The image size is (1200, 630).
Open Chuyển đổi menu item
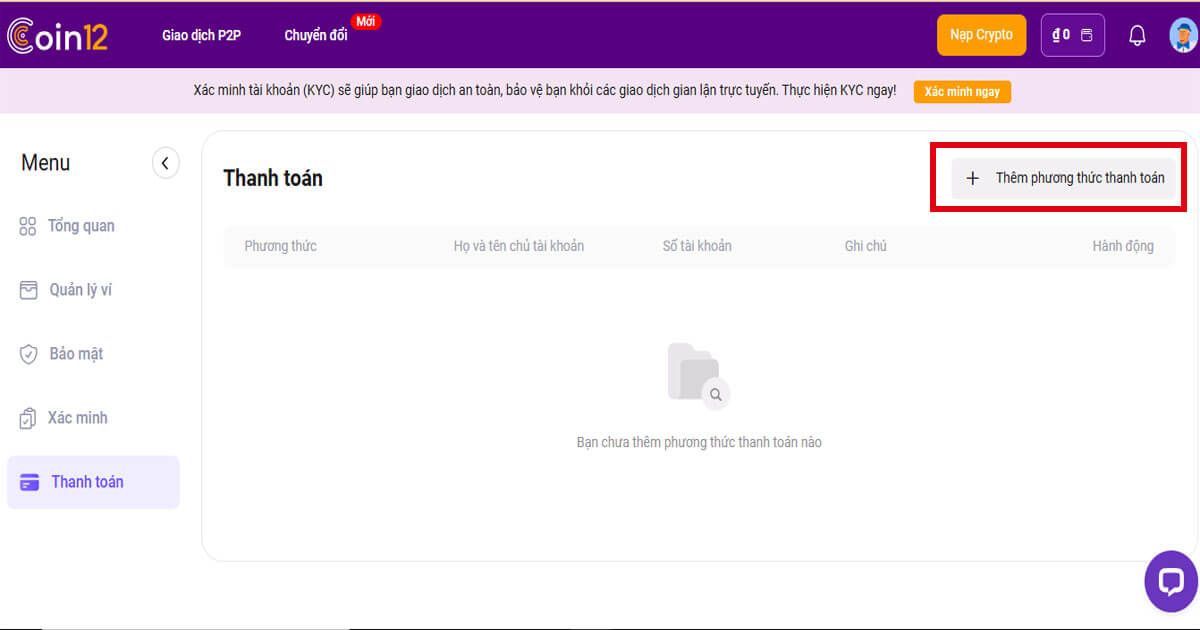tap(316, 35)
